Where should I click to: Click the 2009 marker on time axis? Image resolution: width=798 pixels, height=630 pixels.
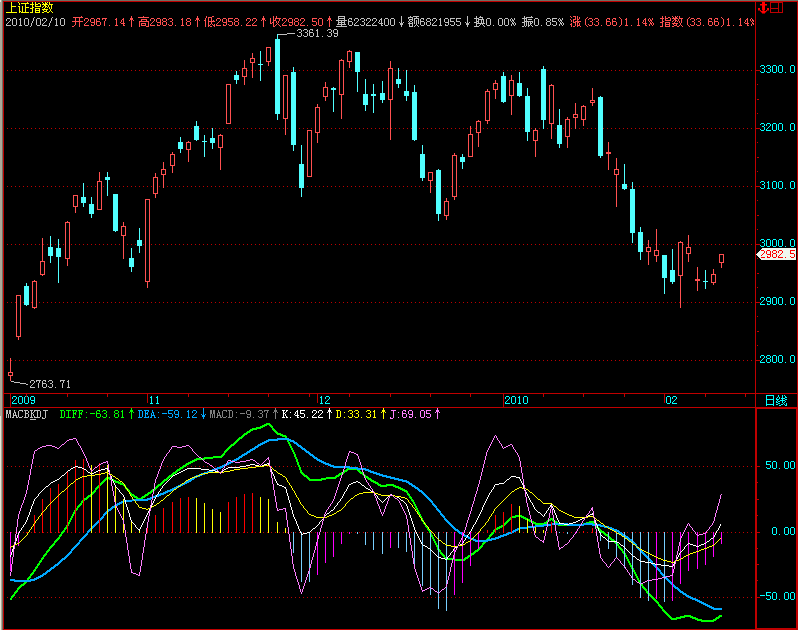23,400
